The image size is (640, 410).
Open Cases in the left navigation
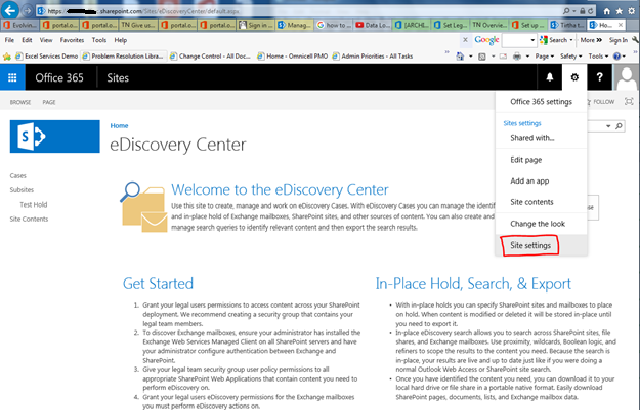point(18,175)
